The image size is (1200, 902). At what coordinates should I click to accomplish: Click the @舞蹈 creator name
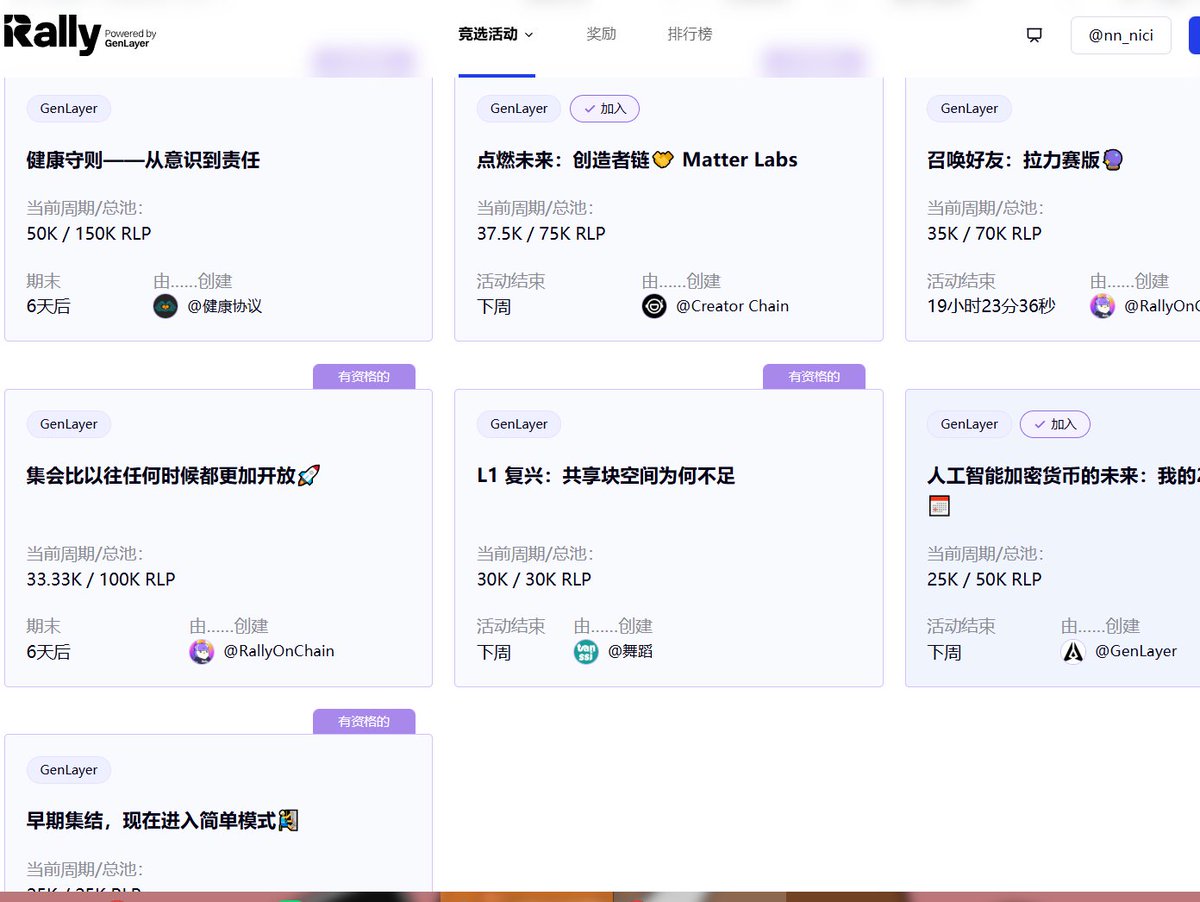630,651
